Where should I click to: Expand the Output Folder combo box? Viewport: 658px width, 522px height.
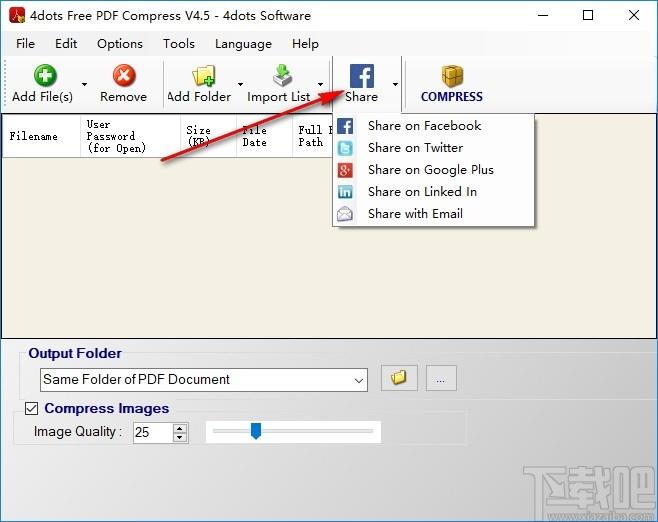pos(359,380)
